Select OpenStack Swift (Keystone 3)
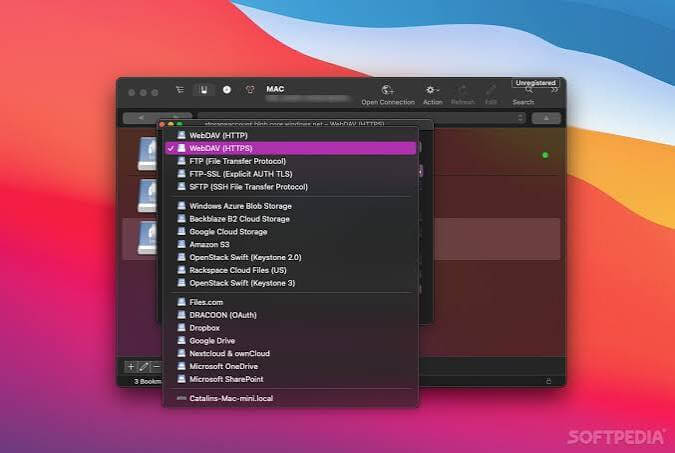675x453 pixels. coord(291,283)
